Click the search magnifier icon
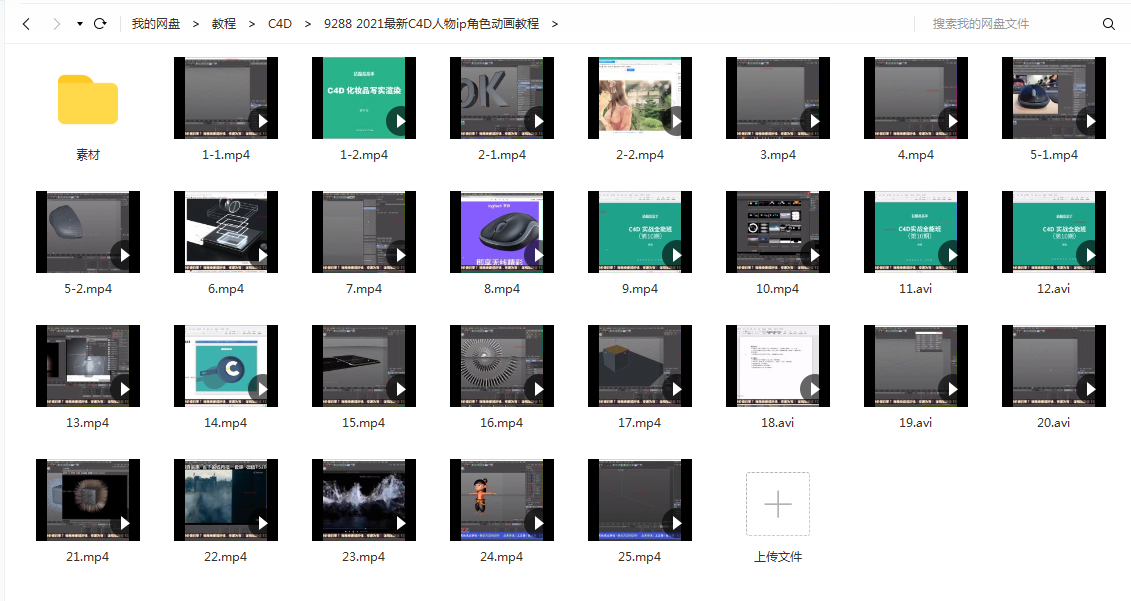The width and height of the screenshot is (1131, 601). (1108, 23)
